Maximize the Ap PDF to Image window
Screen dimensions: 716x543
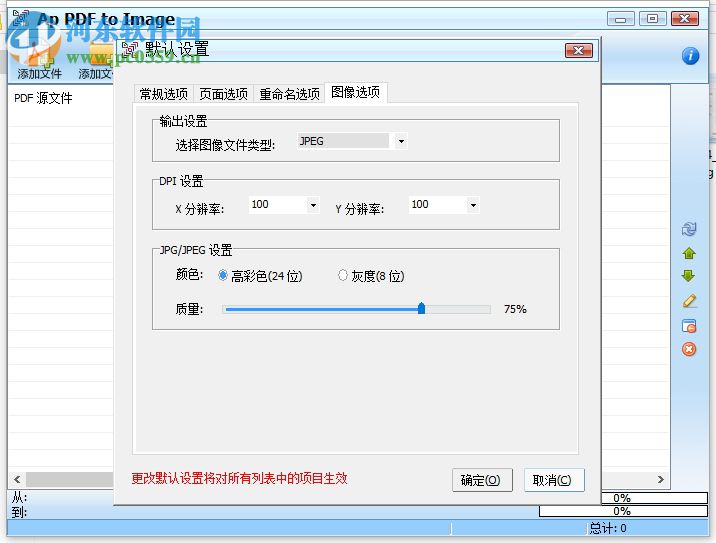(652, 19)
